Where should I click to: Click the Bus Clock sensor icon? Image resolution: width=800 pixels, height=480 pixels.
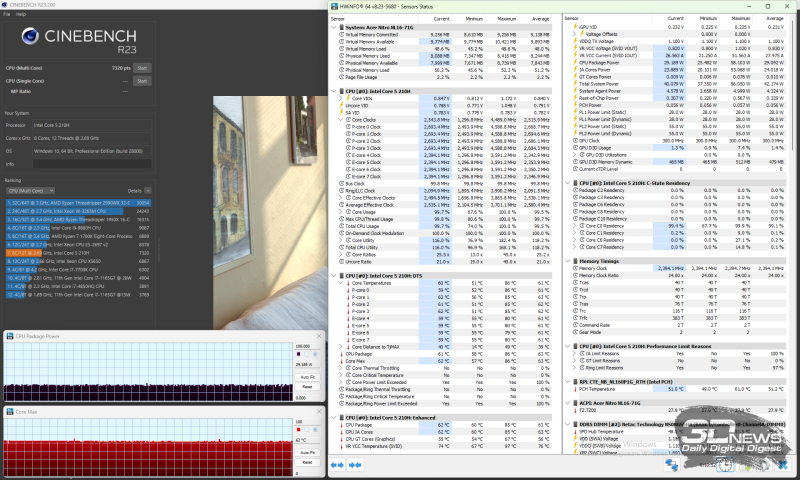342,184
